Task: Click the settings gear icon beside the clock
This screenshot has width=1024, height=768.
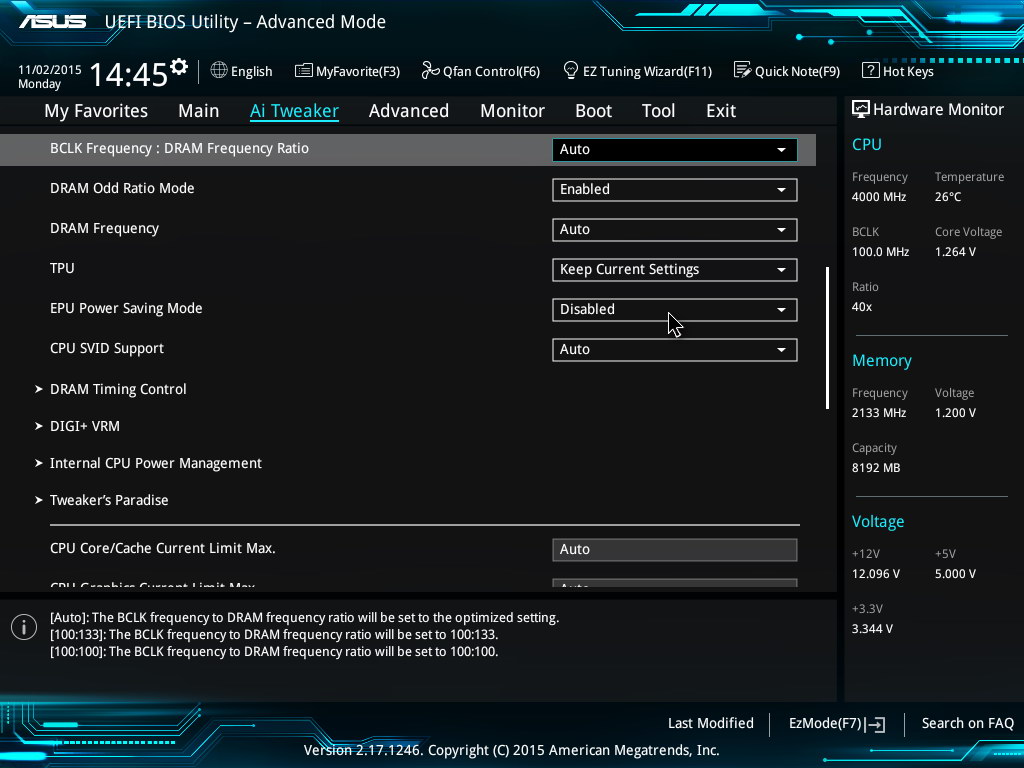Action: (179, 67)
